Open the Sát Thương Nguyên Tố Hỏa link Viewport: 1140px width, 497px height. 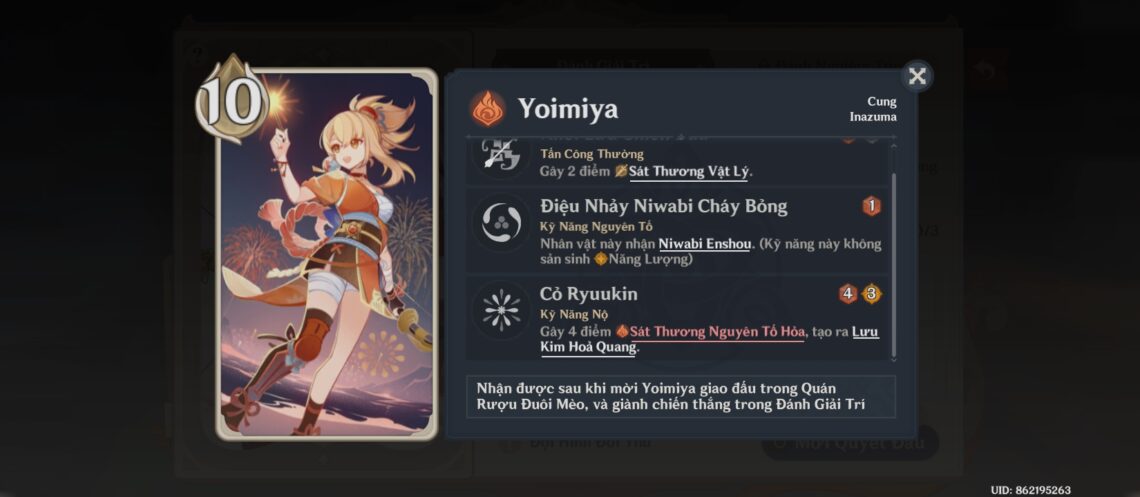tap(717, 332)
